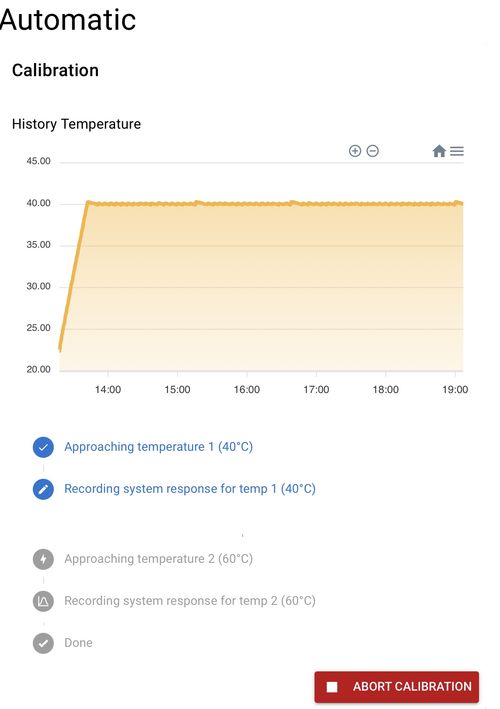This screenshot has width=500, height=709.
Task: Click the Done step label
Action: (x=78, y=643)
